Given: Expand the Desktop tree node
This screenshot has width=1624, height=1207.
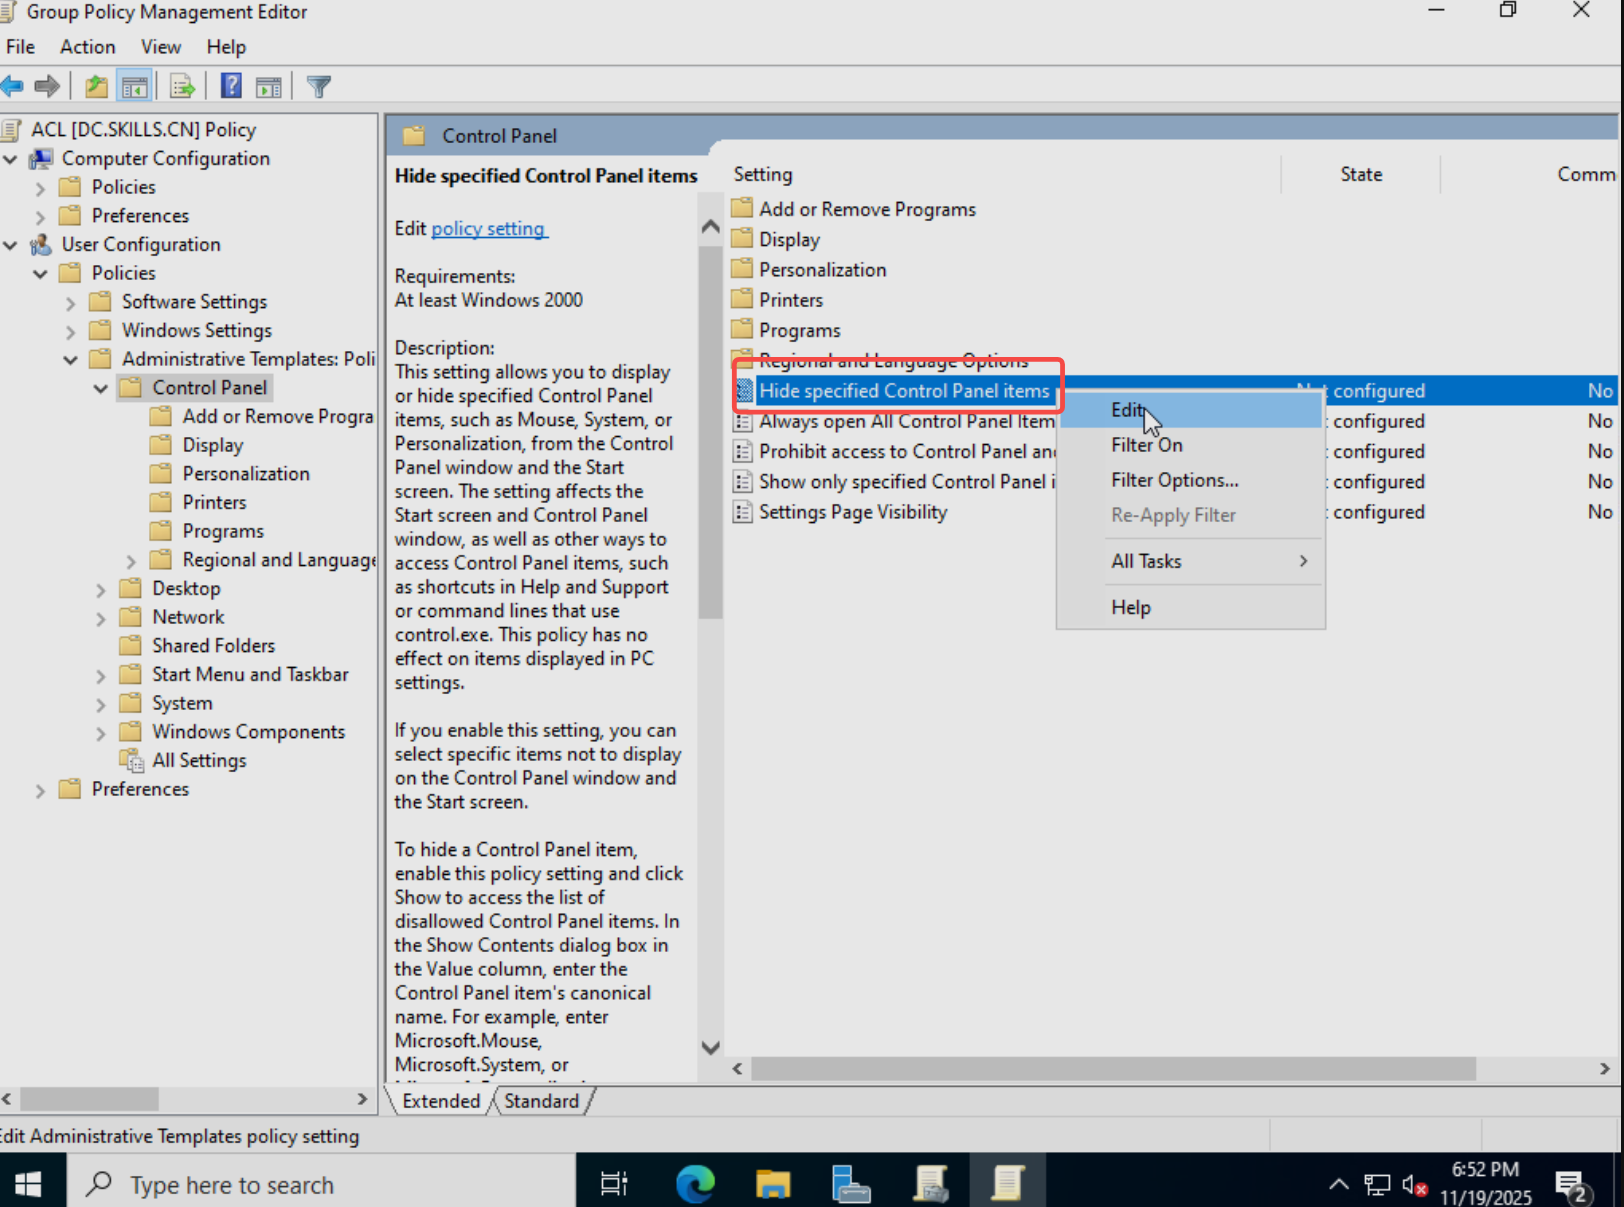Looking at the screenshot, I should (x=101, y=590).
